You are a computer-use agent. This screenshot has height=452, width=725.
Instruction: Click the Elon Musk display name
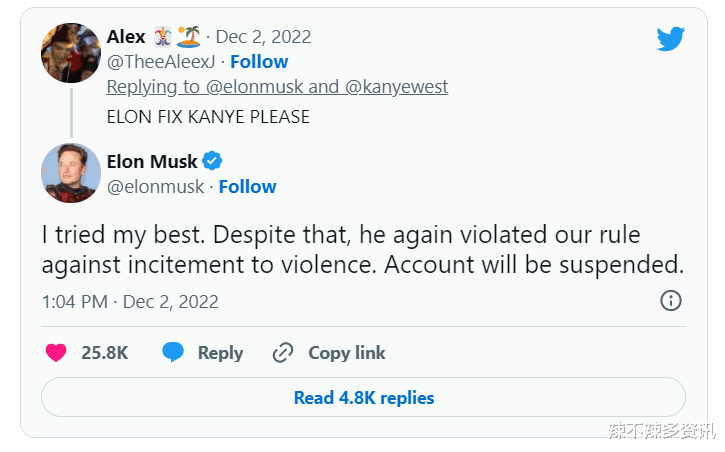[x=152, y=161]
